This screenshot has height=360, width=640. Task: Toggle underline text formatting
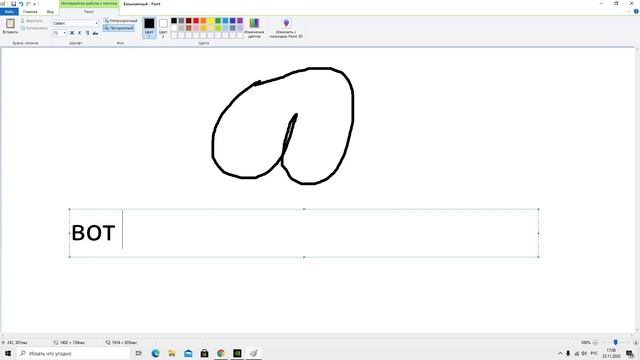tap(87, 33)
